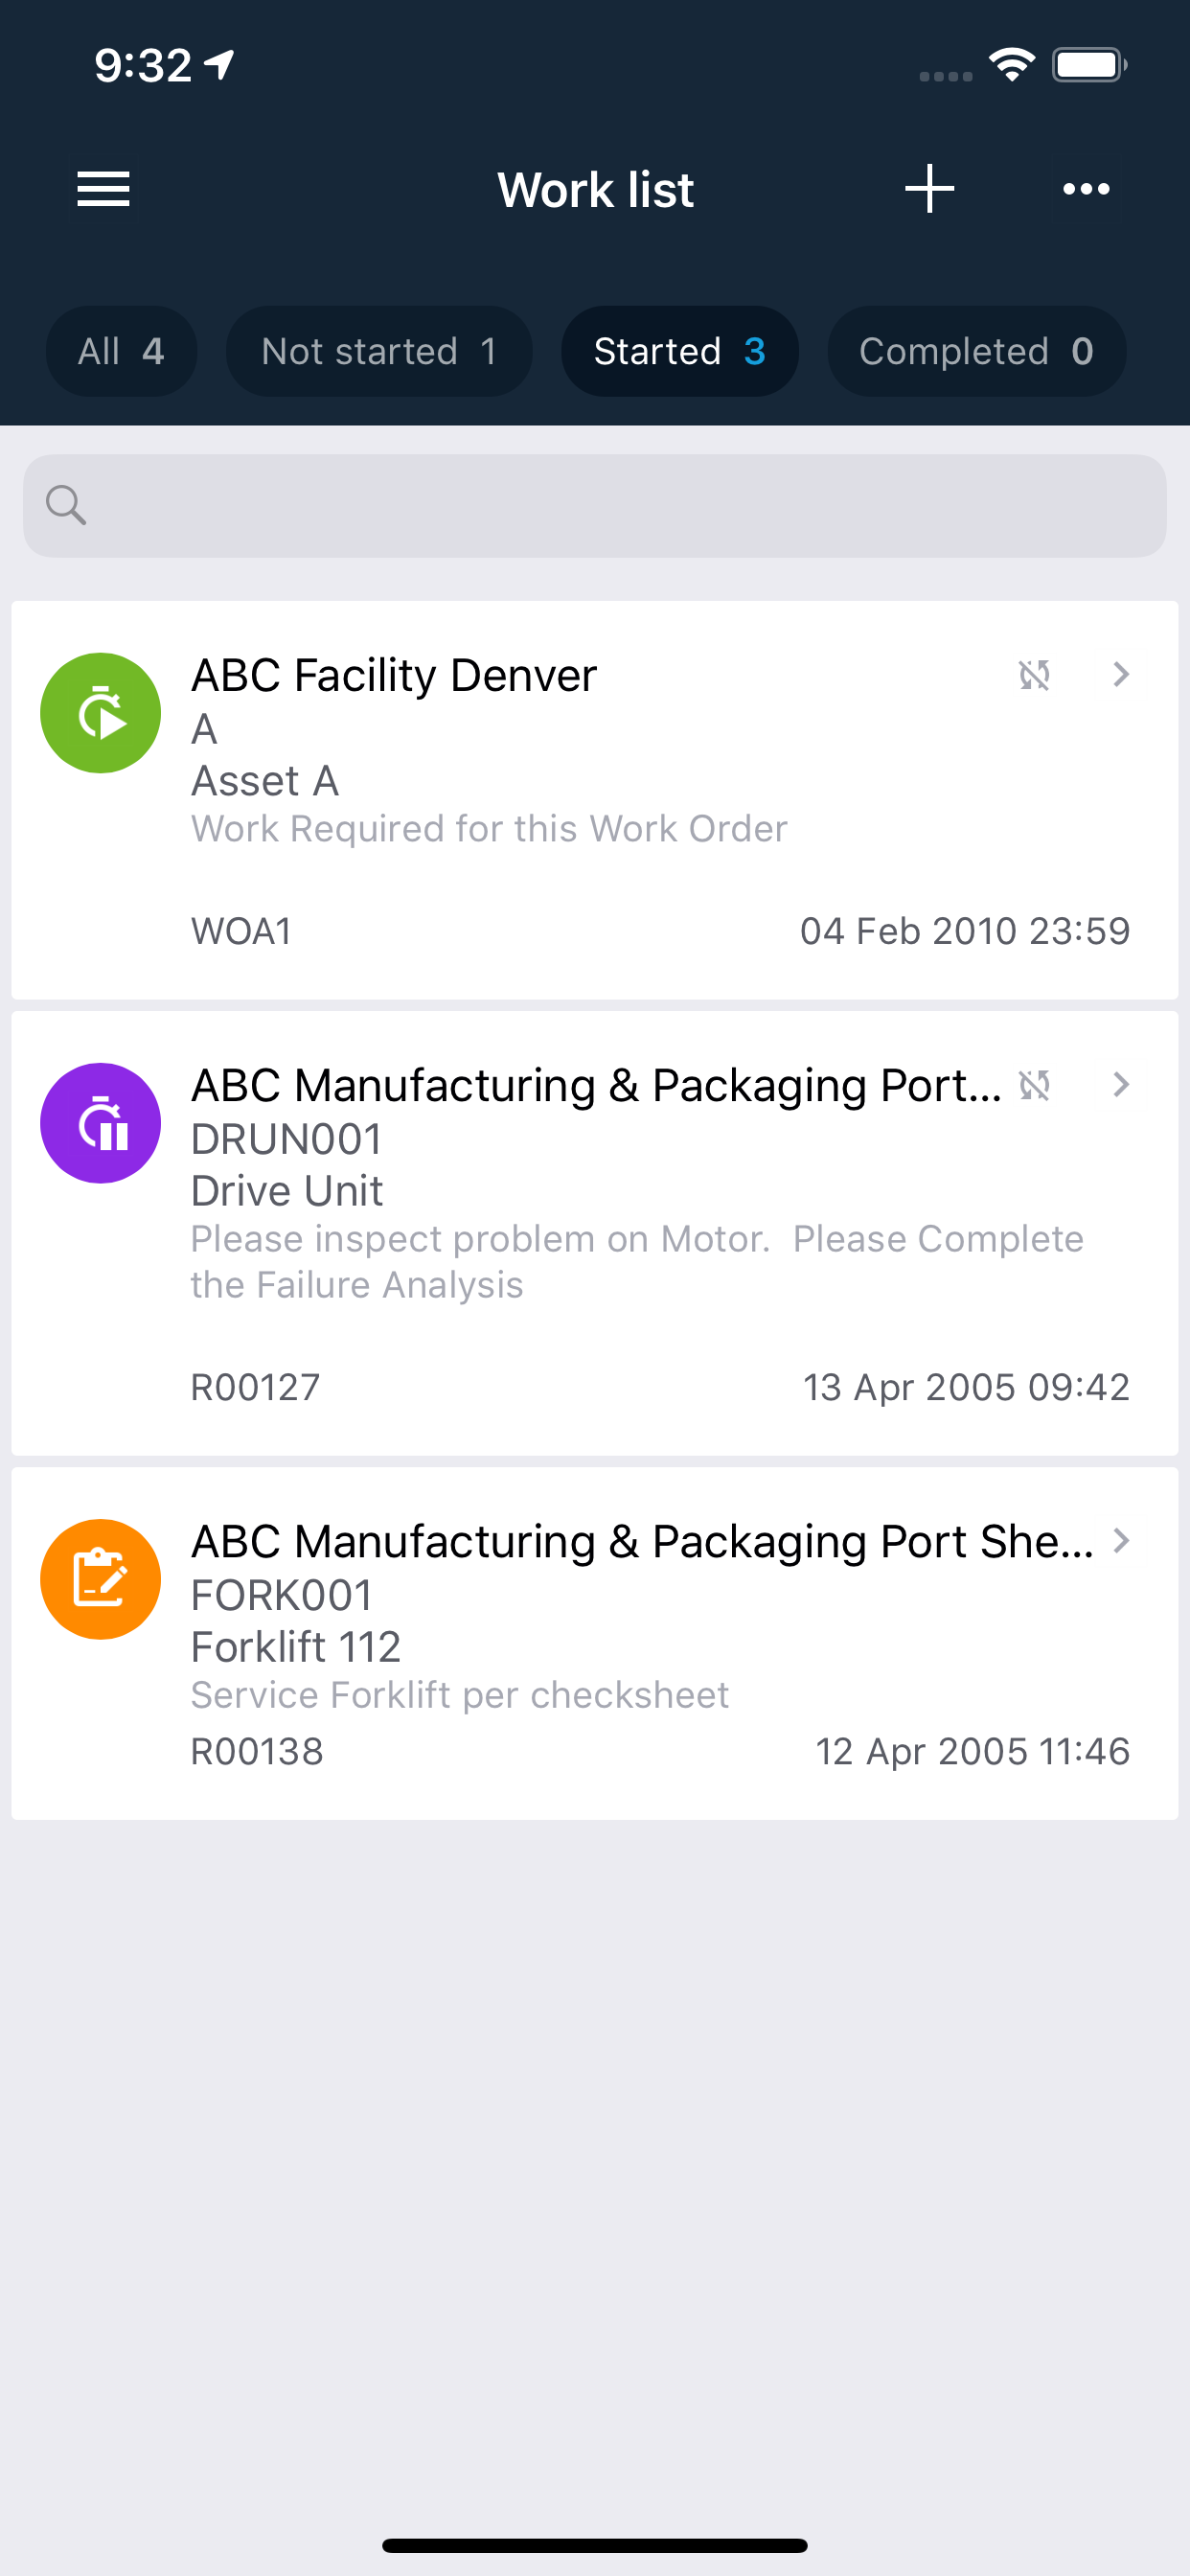This screenshot has width=1190, height=2576.
Task: Show the Completed 0 filter tab
Action: tap(976, 351)
